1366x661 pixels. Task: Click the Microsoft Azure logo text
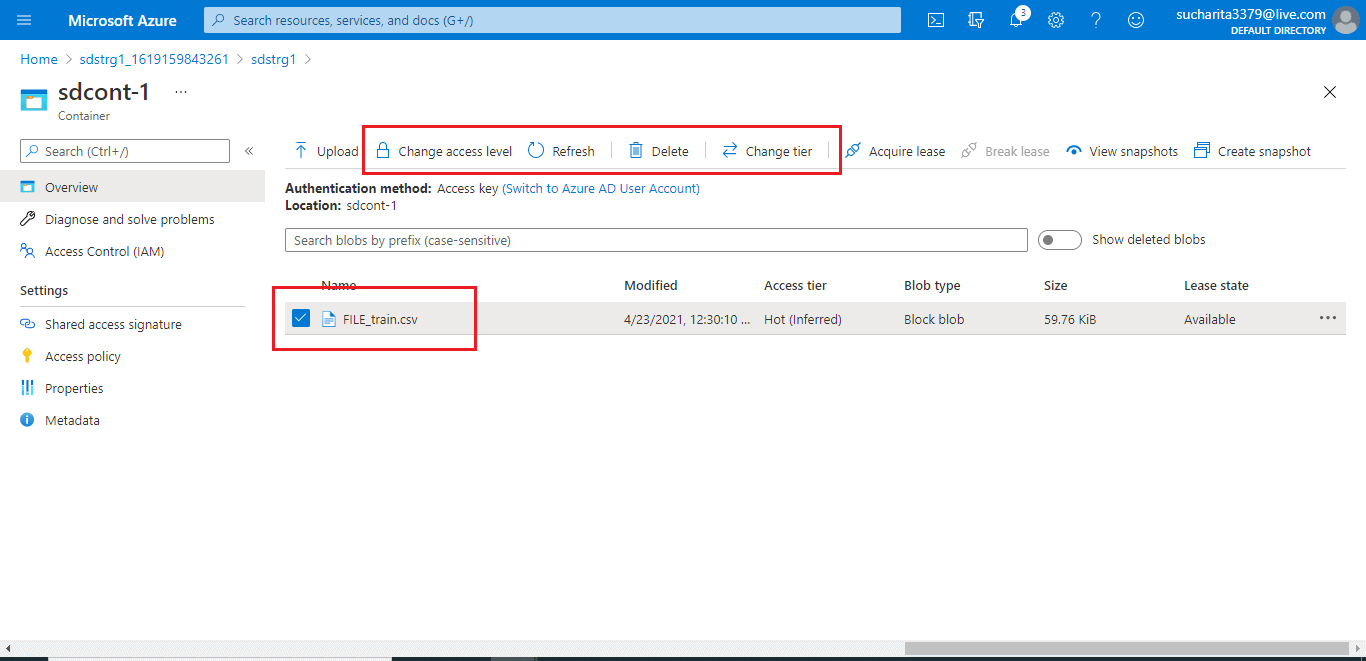pos(122,20)
